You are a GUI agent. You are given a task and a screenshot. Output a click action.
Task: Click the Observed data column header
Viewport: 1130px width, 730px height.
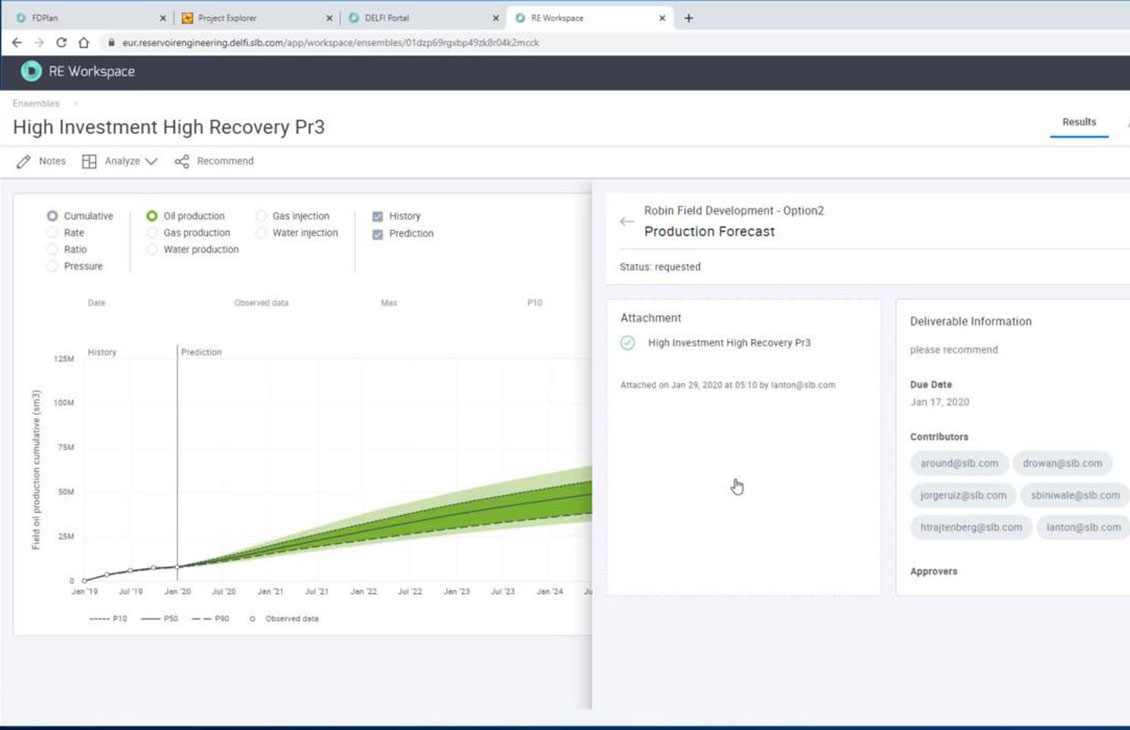pos(261,303)
